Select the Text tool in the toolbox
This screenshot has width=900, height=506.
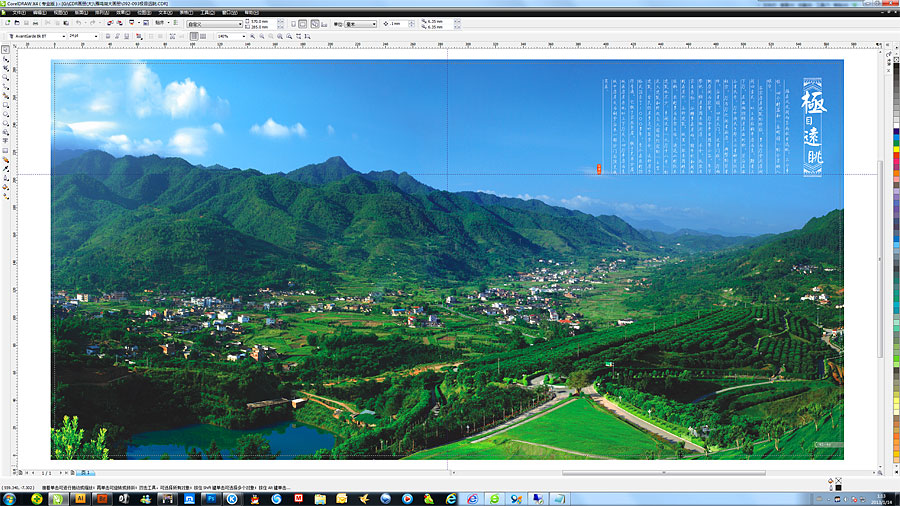tap(6, 141)
